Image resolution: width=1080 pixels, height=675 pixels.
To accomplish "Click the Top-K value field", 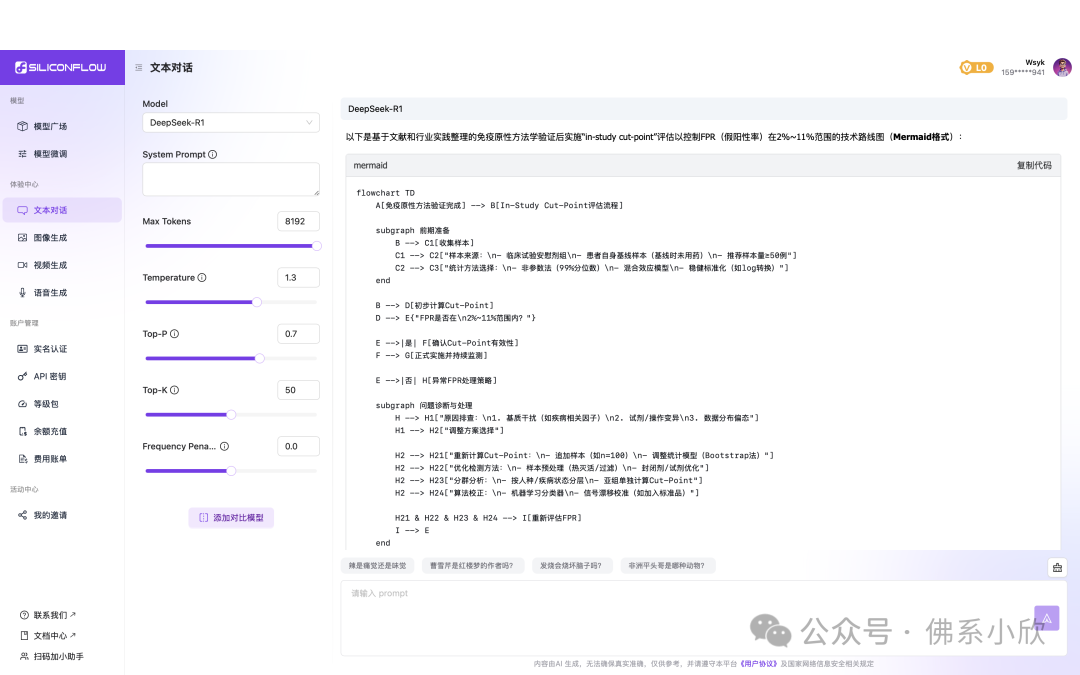I will (298, 390).
